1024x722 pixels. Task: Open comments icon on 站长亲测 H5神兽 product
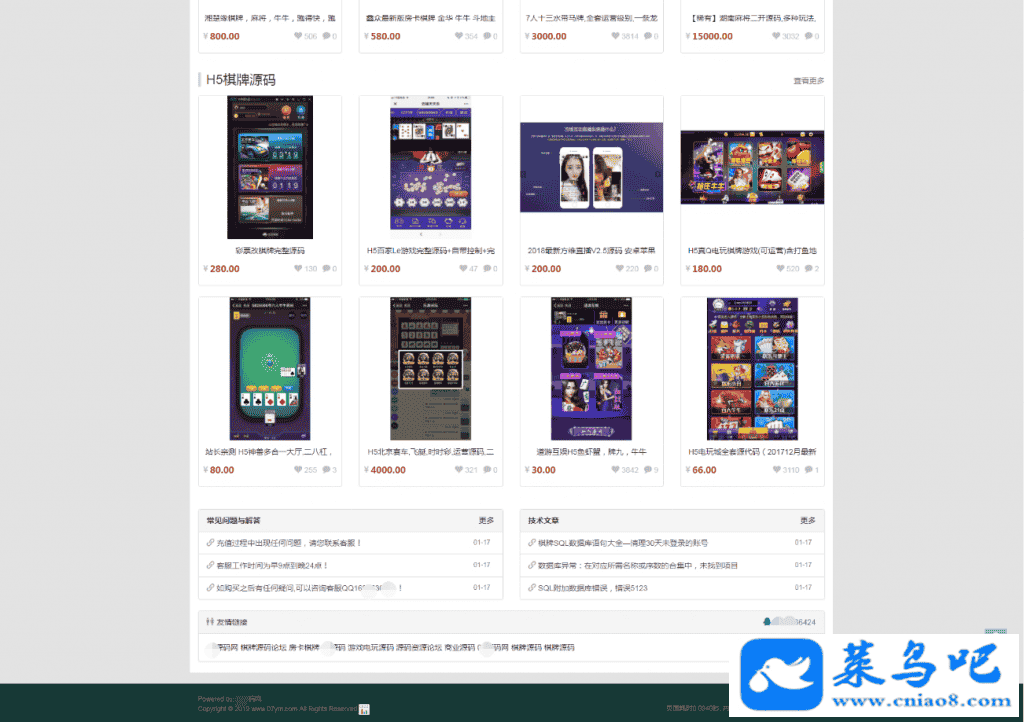pos(326,470)
